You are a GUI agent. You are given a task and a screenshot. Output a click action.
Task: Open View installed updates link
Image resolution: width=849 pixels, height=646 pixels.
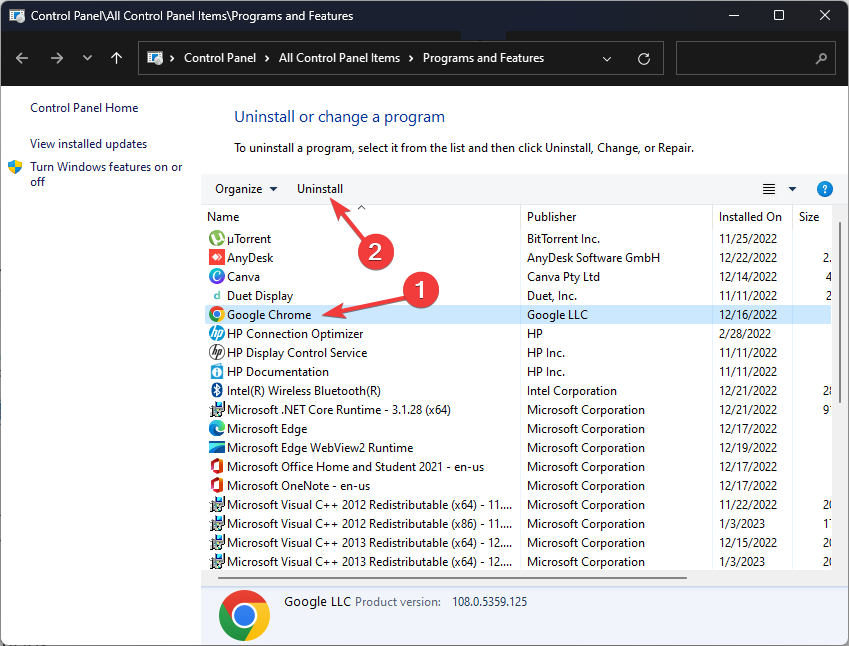click(88, 144)
